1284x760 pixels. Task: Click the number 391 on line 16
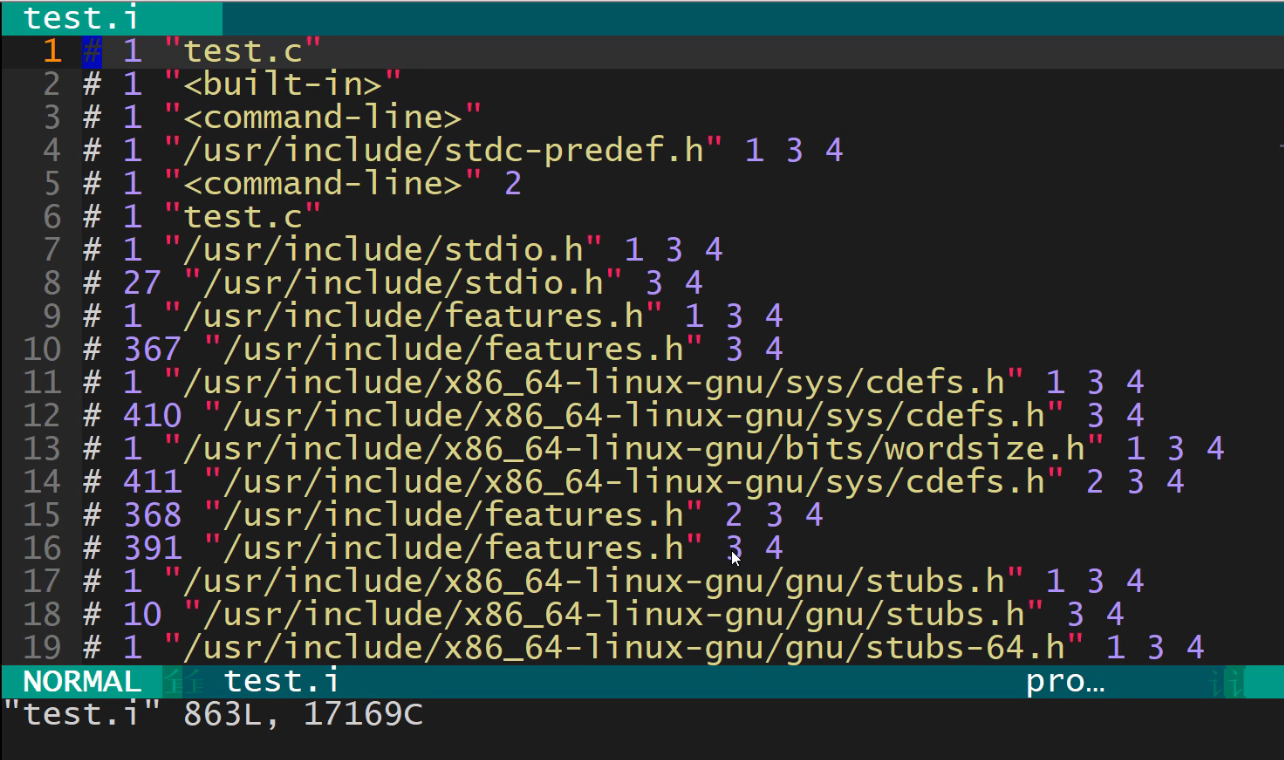click(152, 547)
